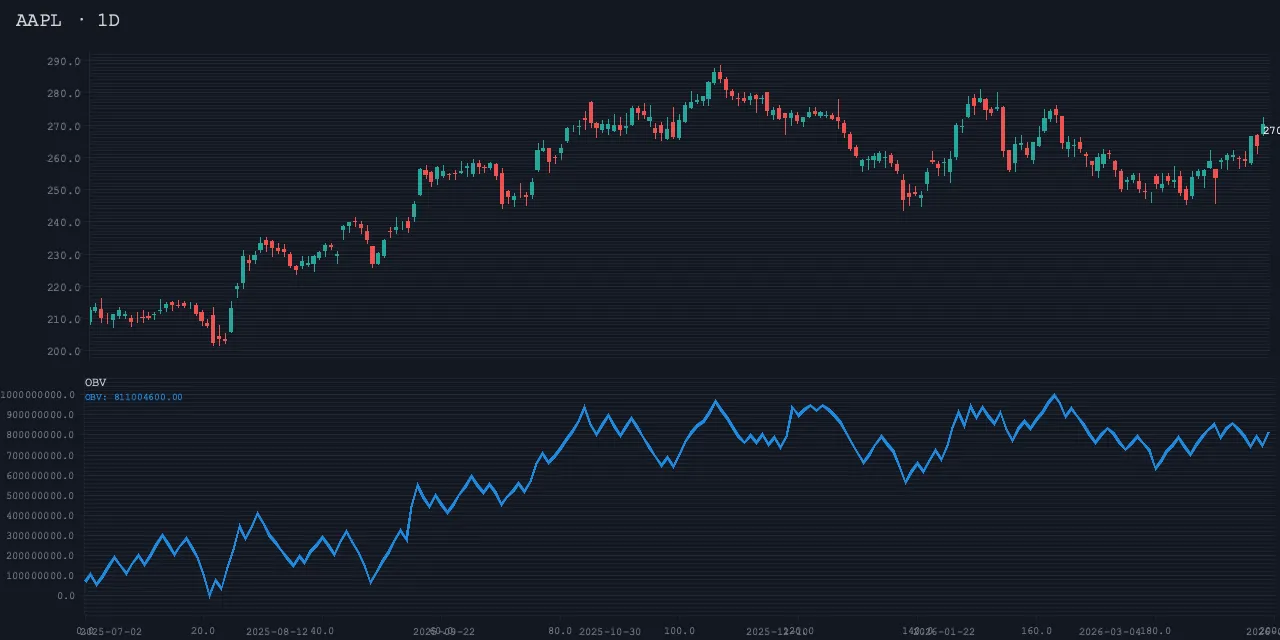The width and height of the screenshot is (1280, 640).
Task: Select the 2025-10-30 date label
Action: coord(610,632)
